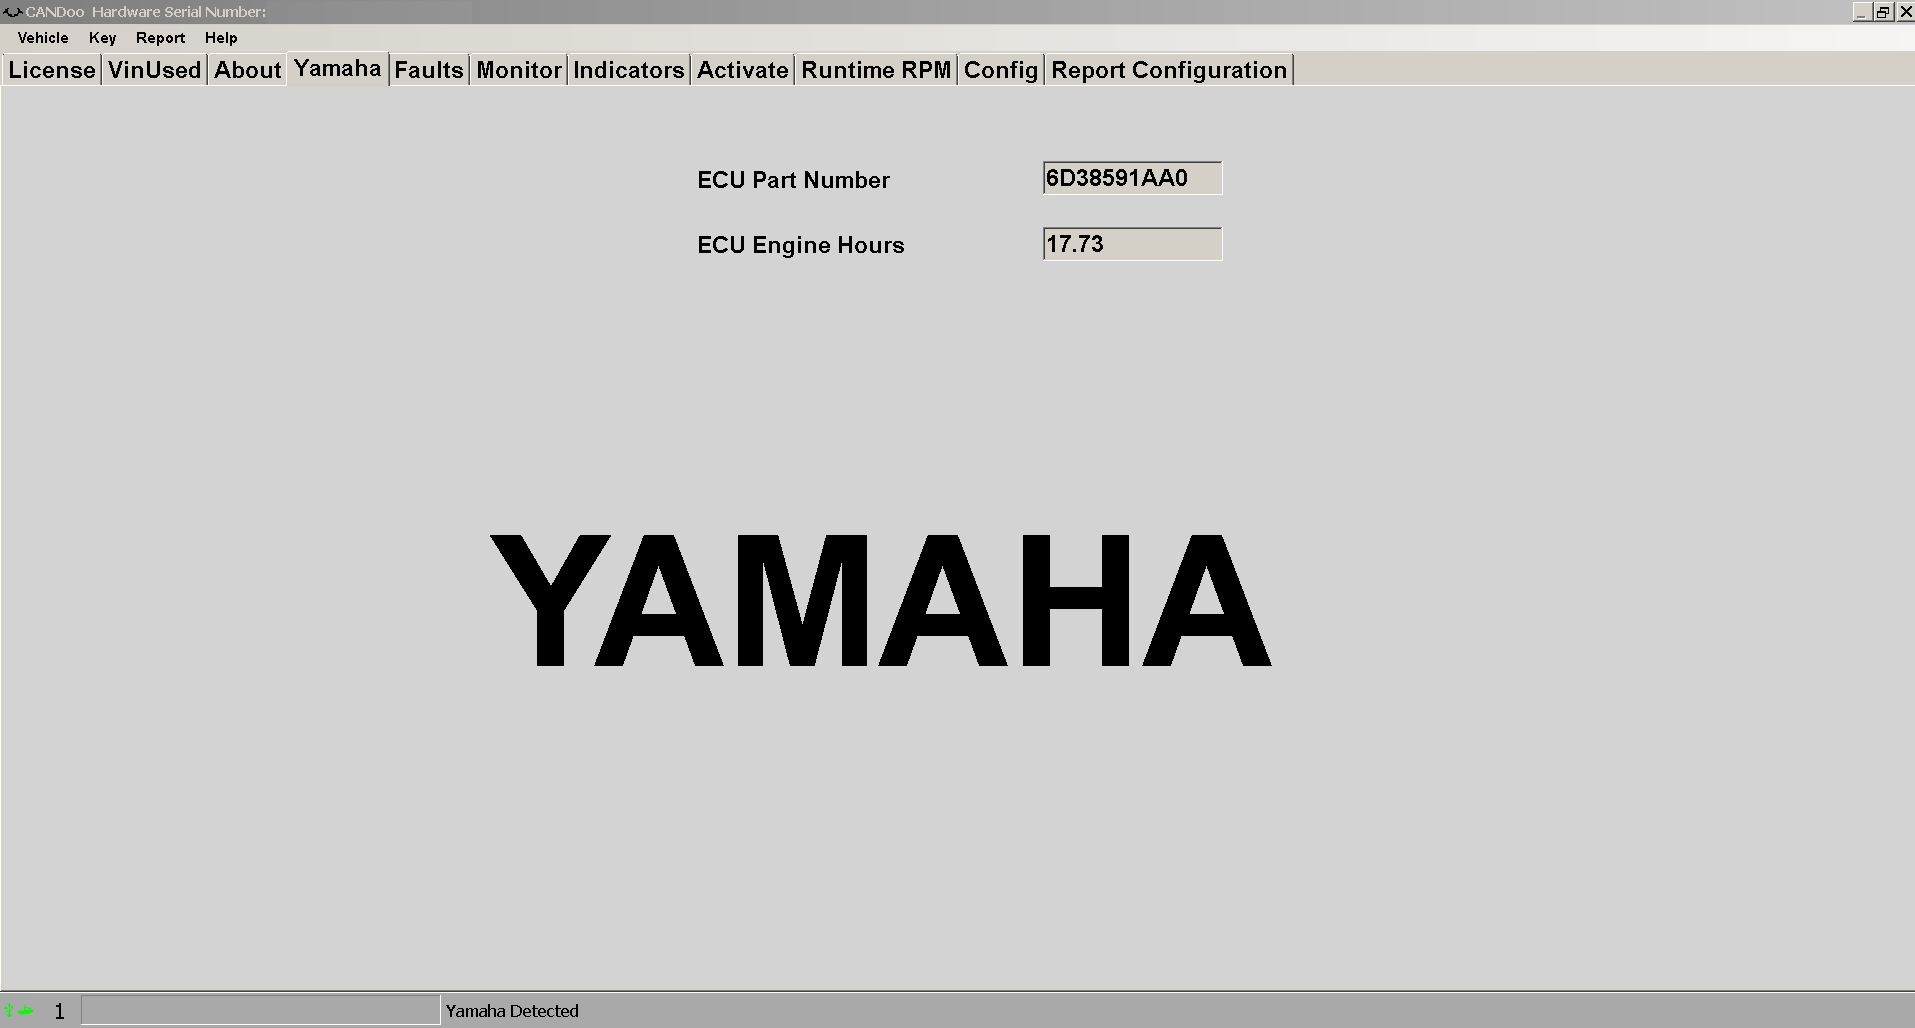Click the 'ECU Part Number' label
The width and height of the screenshot is (1915, 1028).
(793, 180)
